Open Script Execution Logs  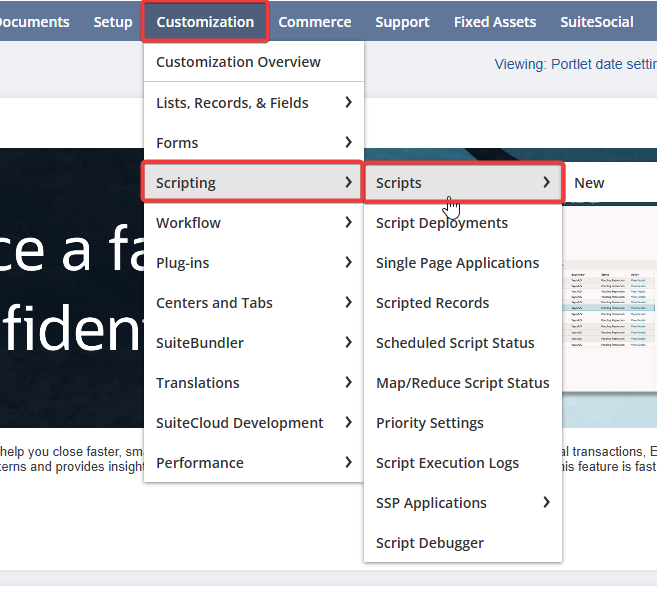click(x=463, y=463)
